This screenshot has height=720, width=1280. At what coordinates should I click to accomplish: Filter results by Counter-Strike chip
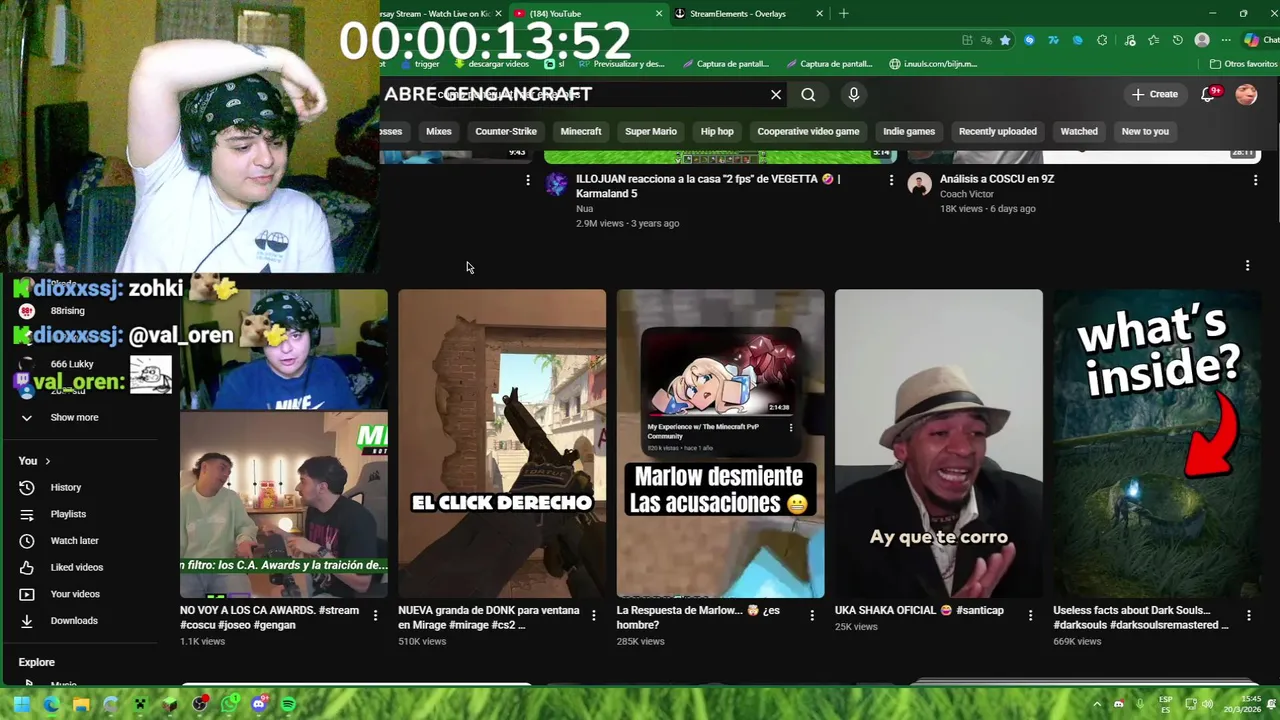pos(506,131)
